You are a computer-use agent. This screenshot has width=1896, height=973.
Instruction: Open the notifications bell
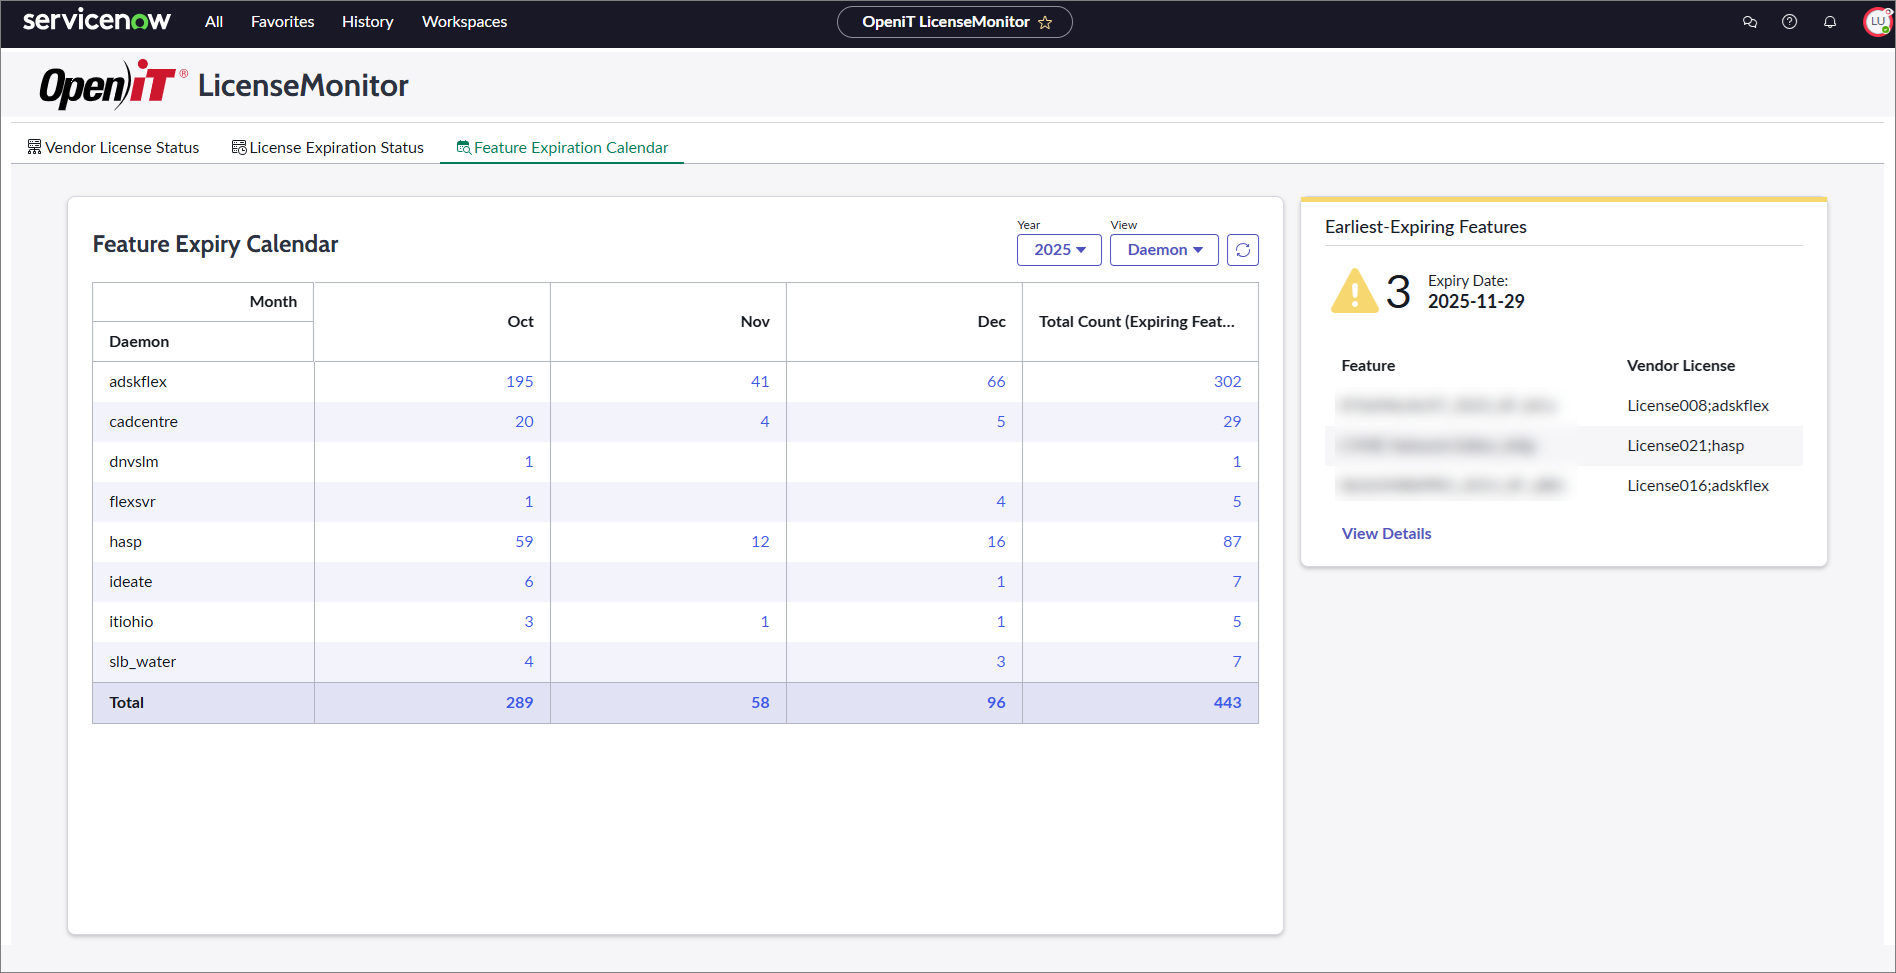(1830, 22)
